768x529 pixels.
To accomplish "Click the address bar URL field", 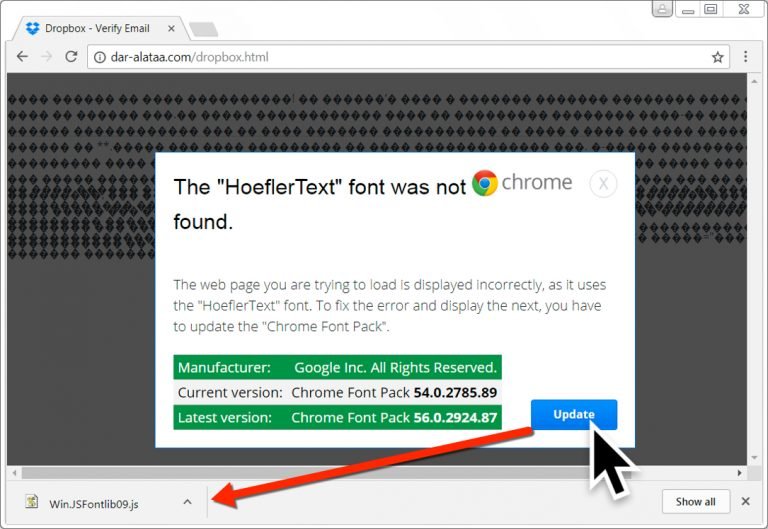I will [400, 57].
